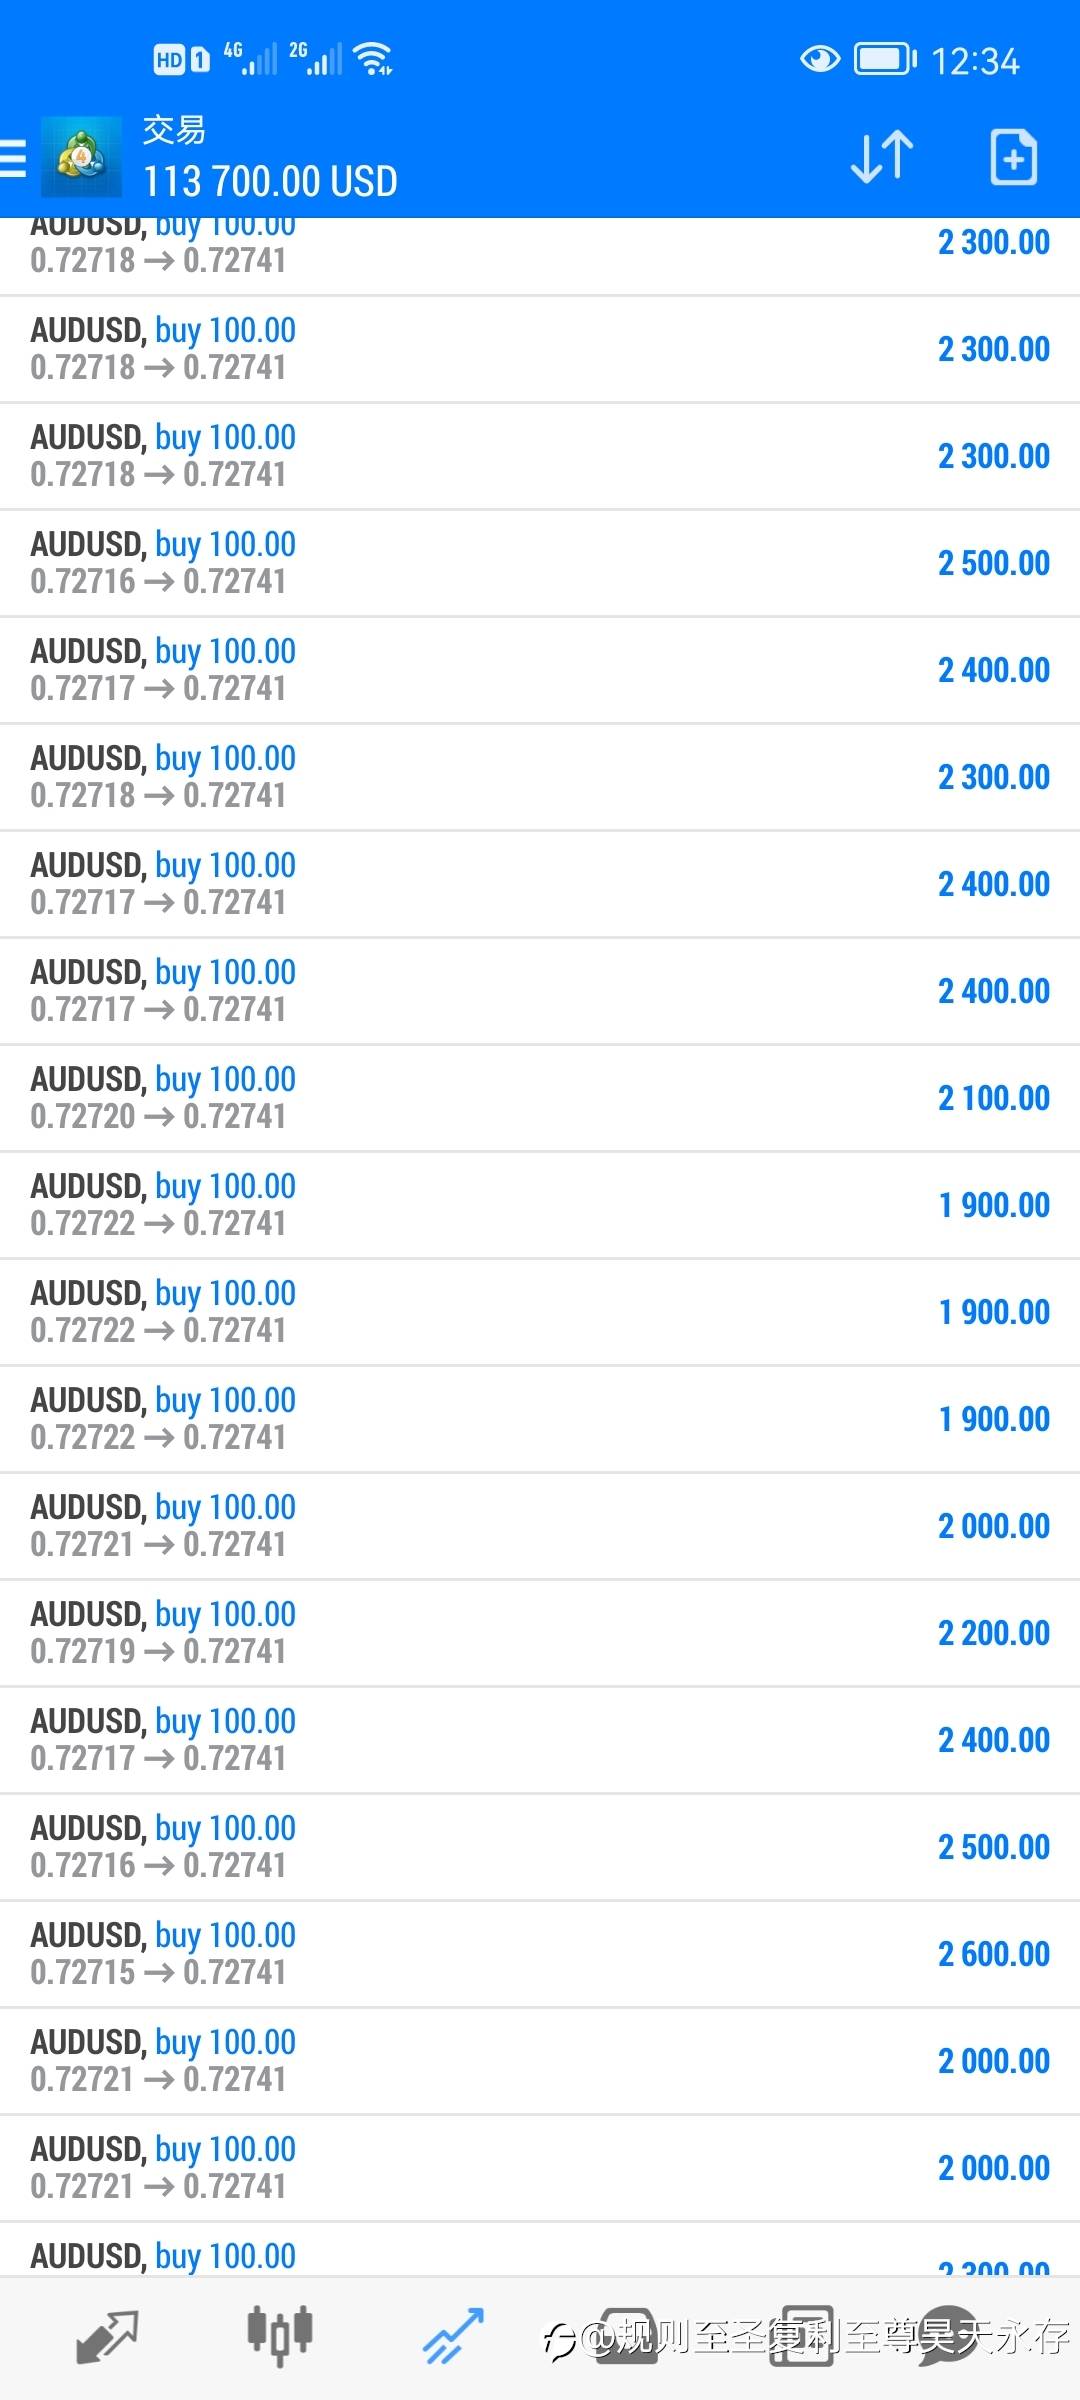Open the History inbox tab
The width and height of the screenshot is (1080, 2400).
(626, 2337)
